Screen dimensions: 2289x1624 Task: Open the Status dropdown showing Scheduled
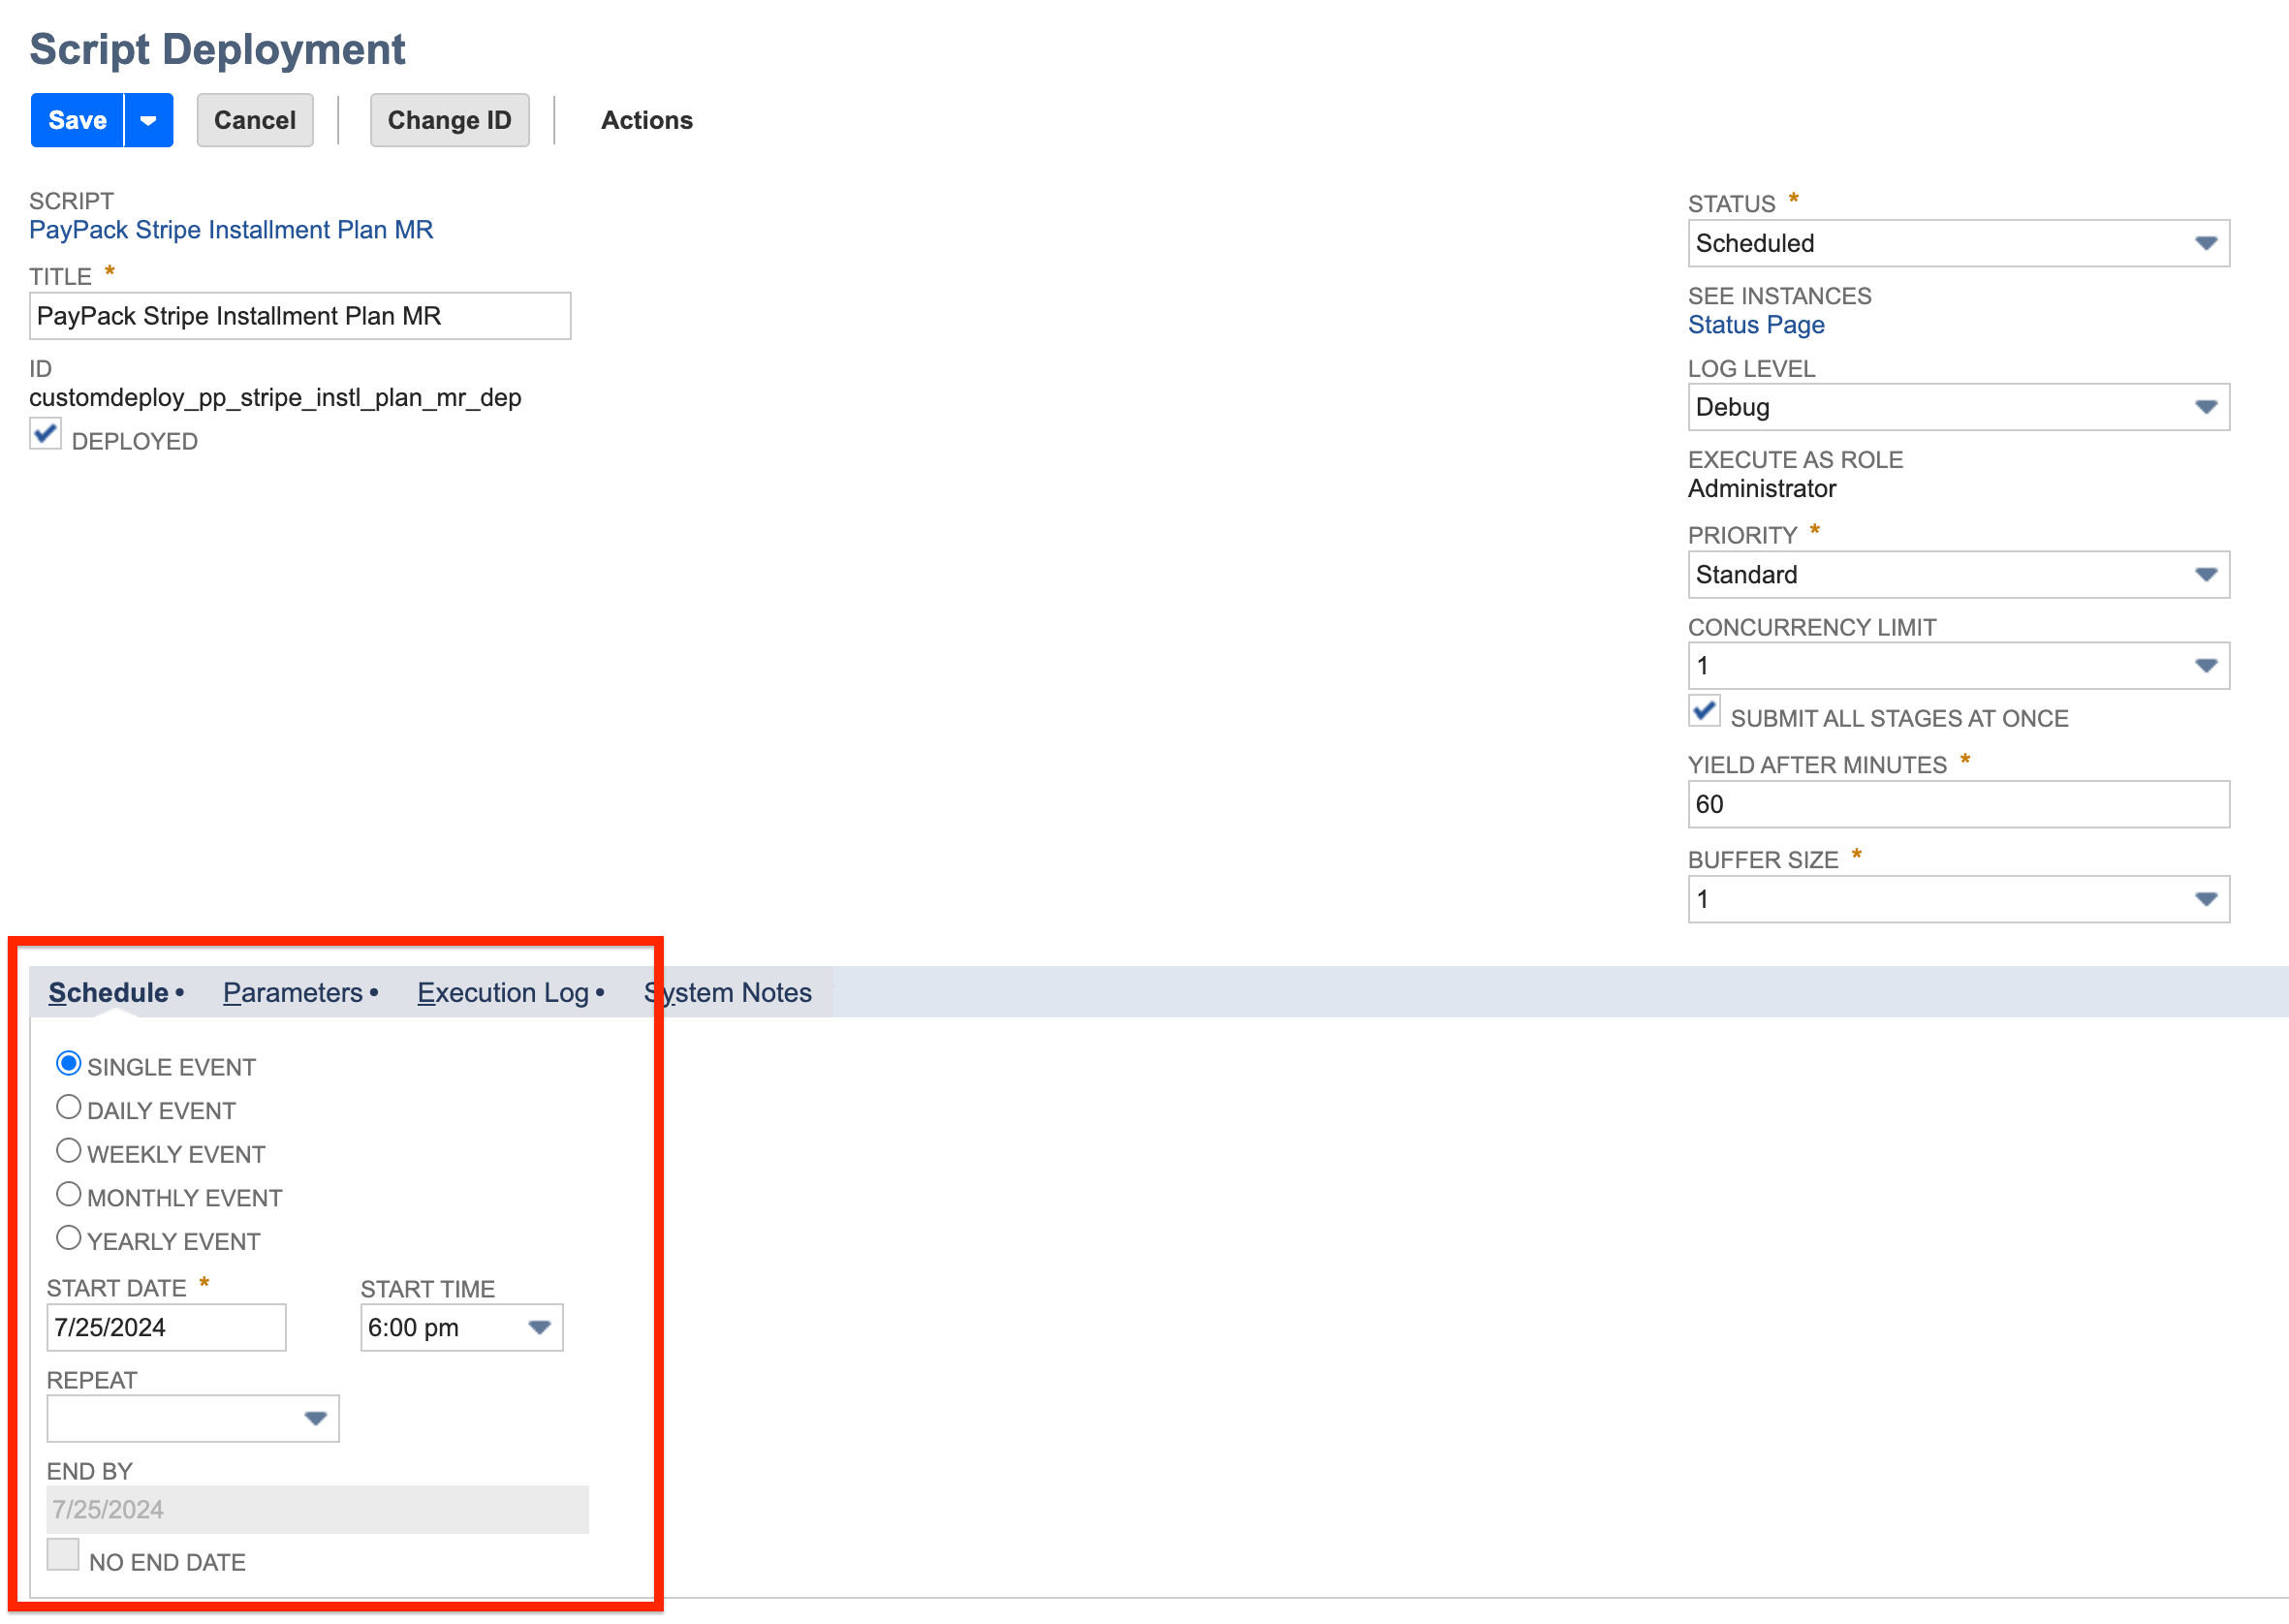pos(2205,243)
